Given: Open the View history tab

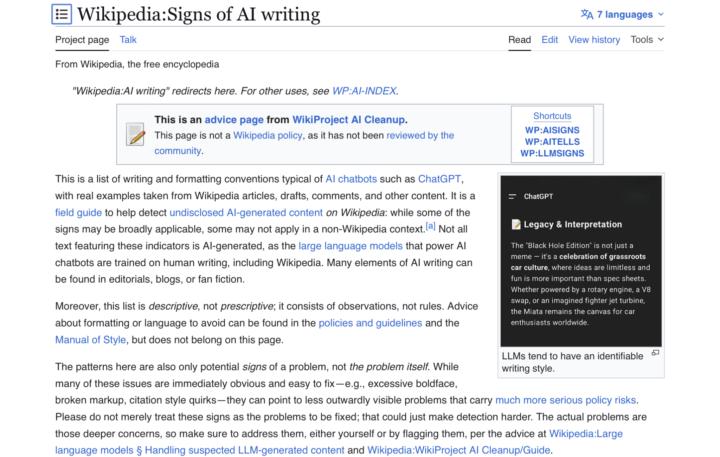Looking at the screenshot, I should pyautogui.click(x=594, y=40).
